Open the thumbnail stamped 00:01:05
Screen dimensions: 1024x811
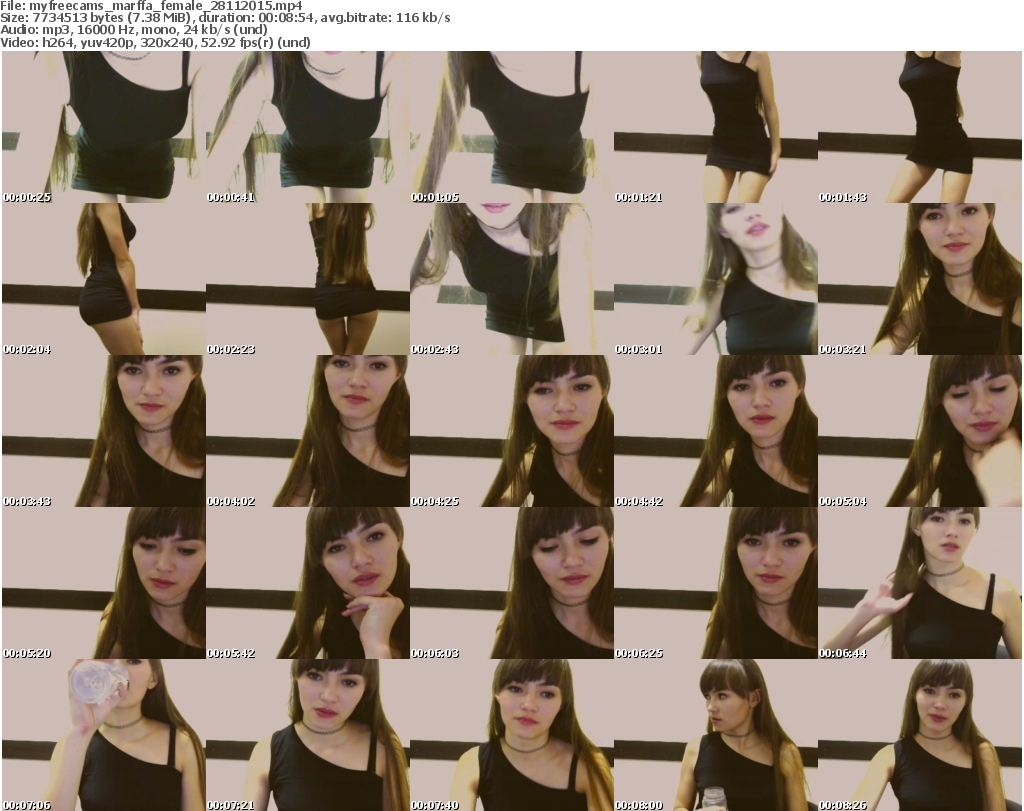pyautogui.click(x=511, y=127)
